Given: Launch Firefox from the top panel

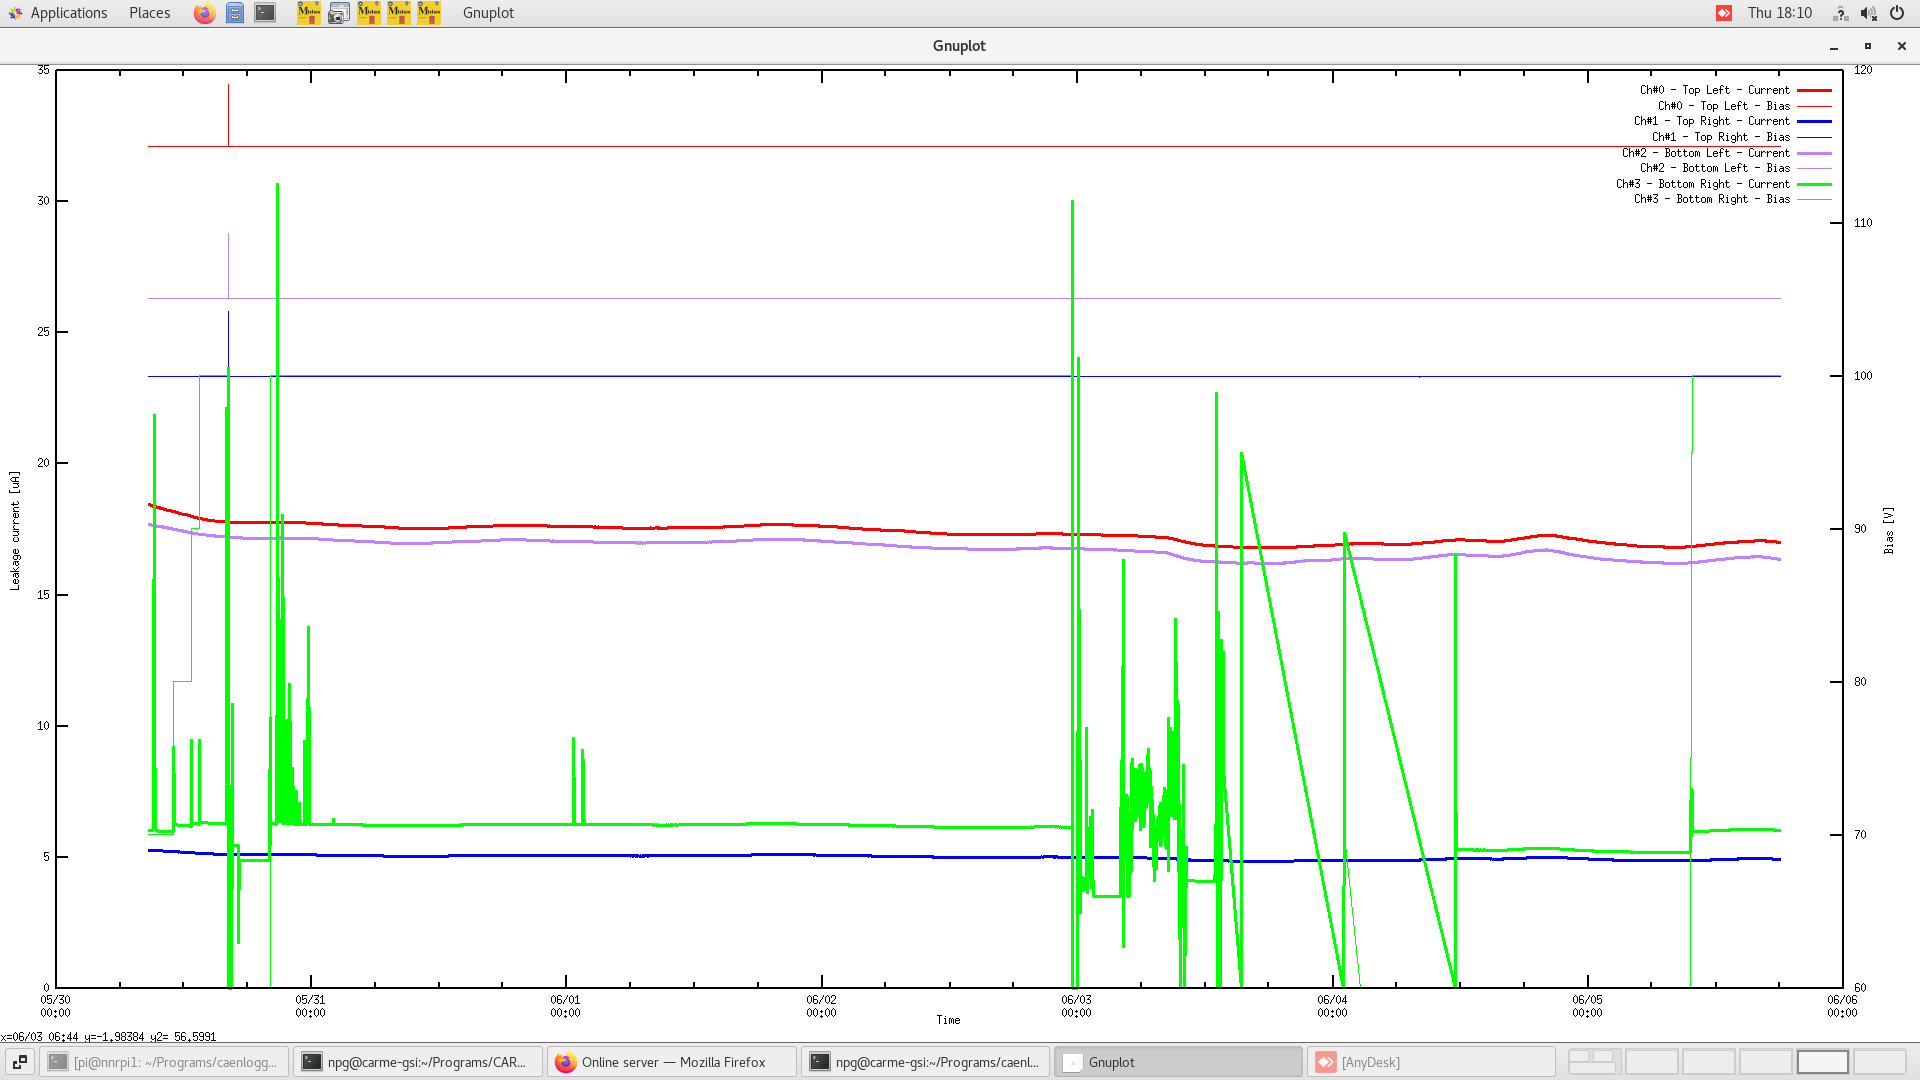Looking at the screenshot, I should pyautogui.click(x=204, y=13).
